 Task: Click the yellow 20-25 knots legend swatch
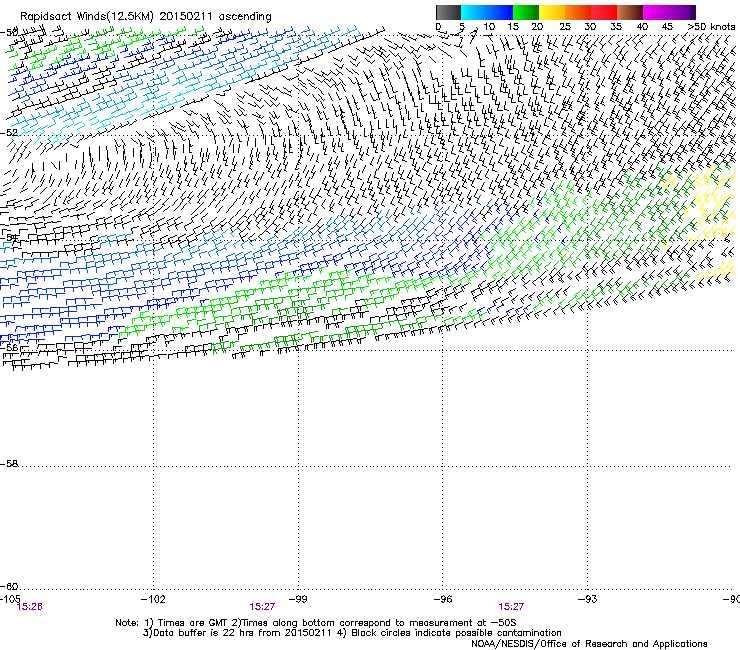552,12
